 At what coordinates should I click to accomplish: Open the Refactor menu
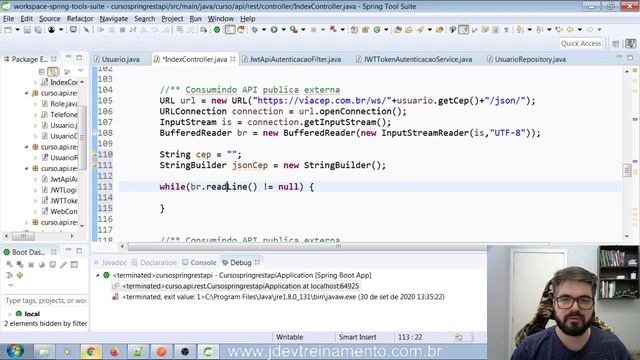(80, 19)
